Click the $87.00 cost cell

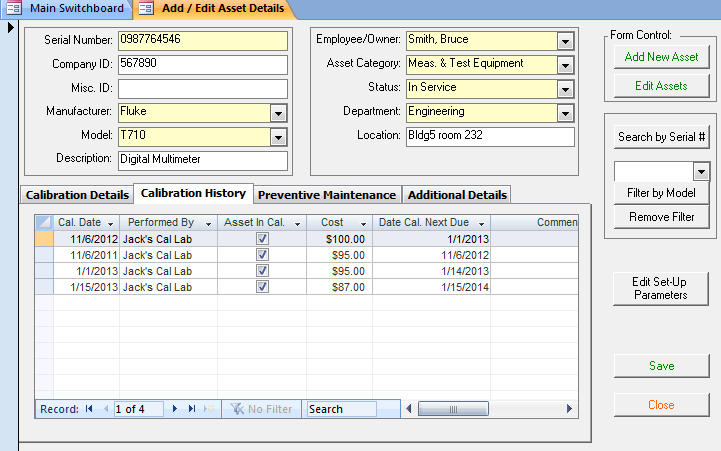339,287
